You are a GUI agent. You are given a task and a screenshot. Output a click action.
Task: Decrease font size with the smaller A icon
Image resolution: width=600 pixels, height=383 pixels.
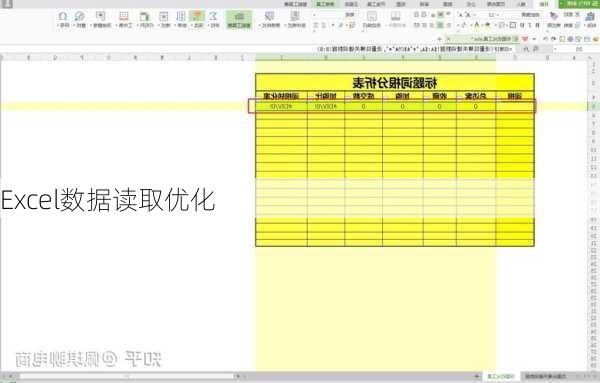tap(460, 15)
